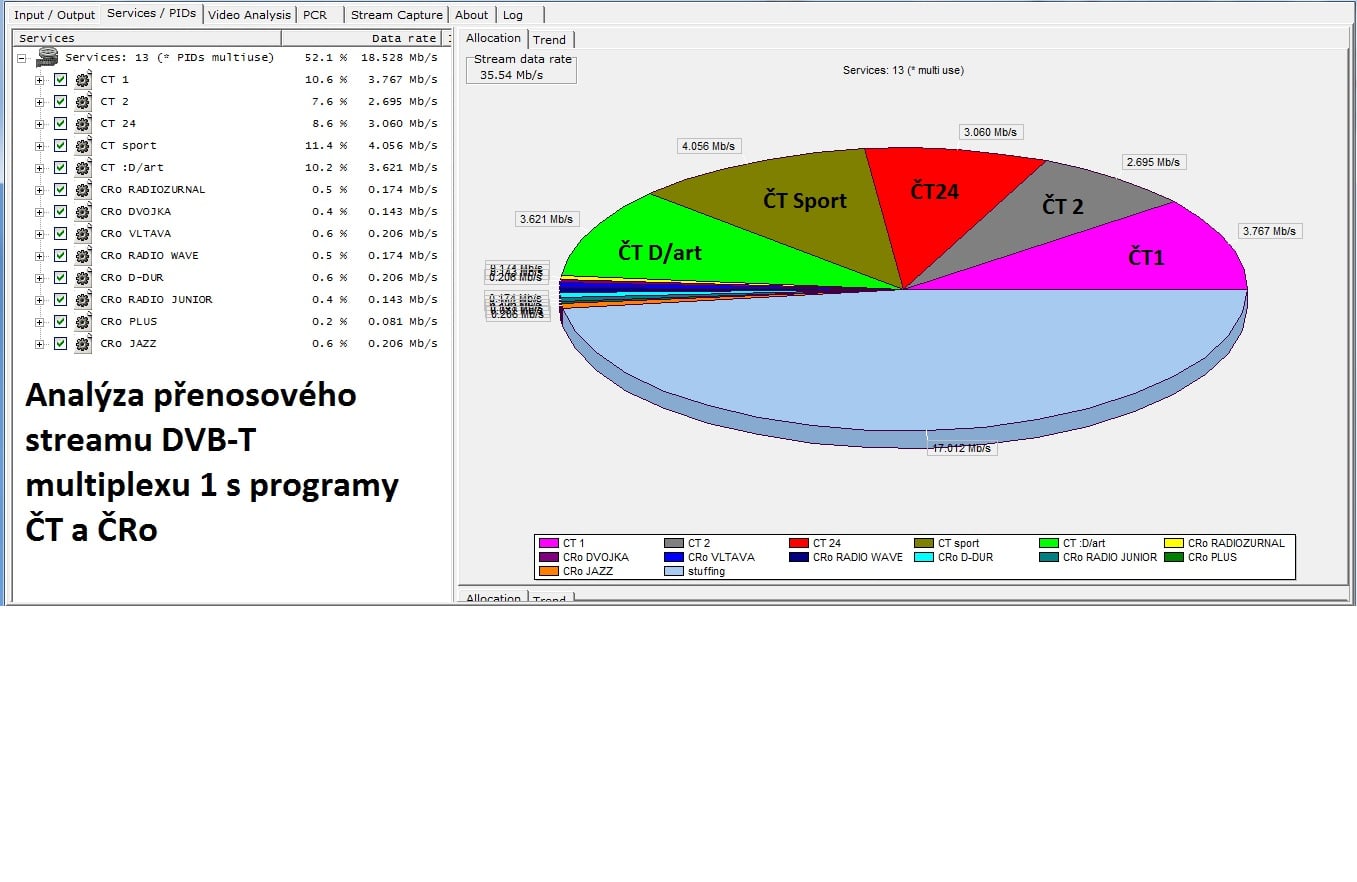The image size is (1357, 882).
Task: Uncheck the CT 2 service checkbox
Action: tap(60, 102)
